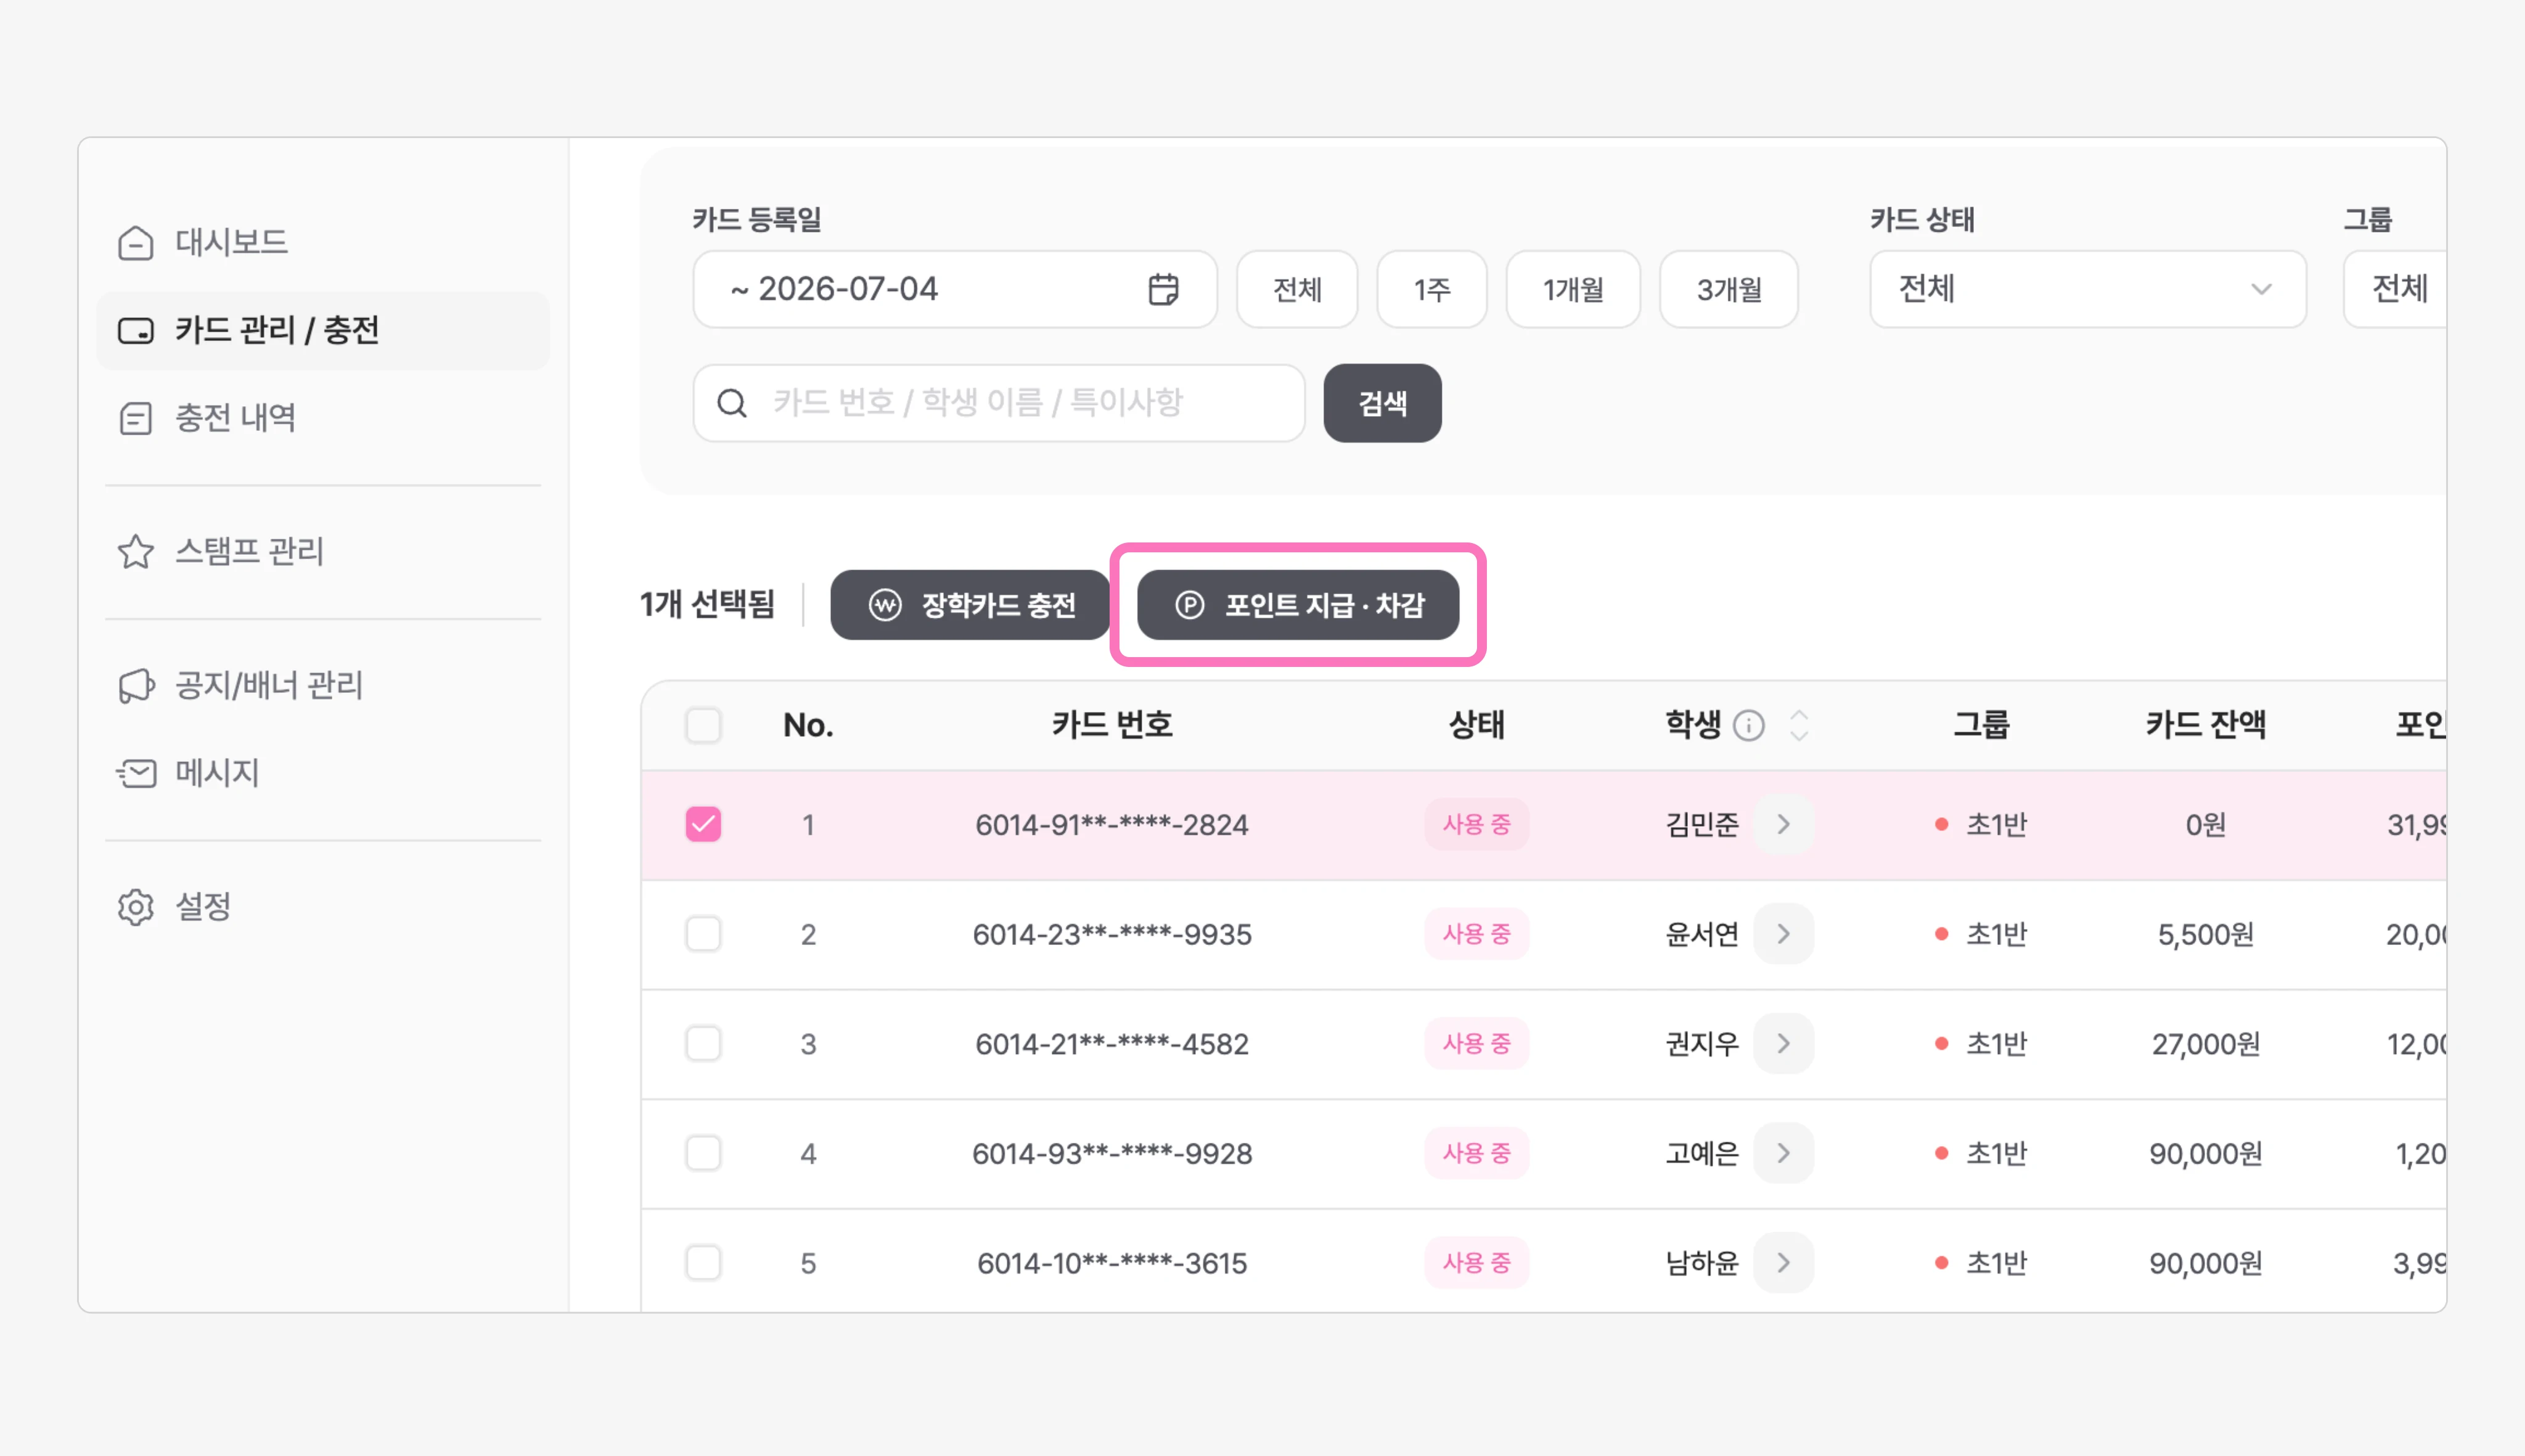The height and width of the screenshot is (1456, 2525).
Task: Click the megaphone icon for 공지/배너 관리
Action: tap(135, 686)
